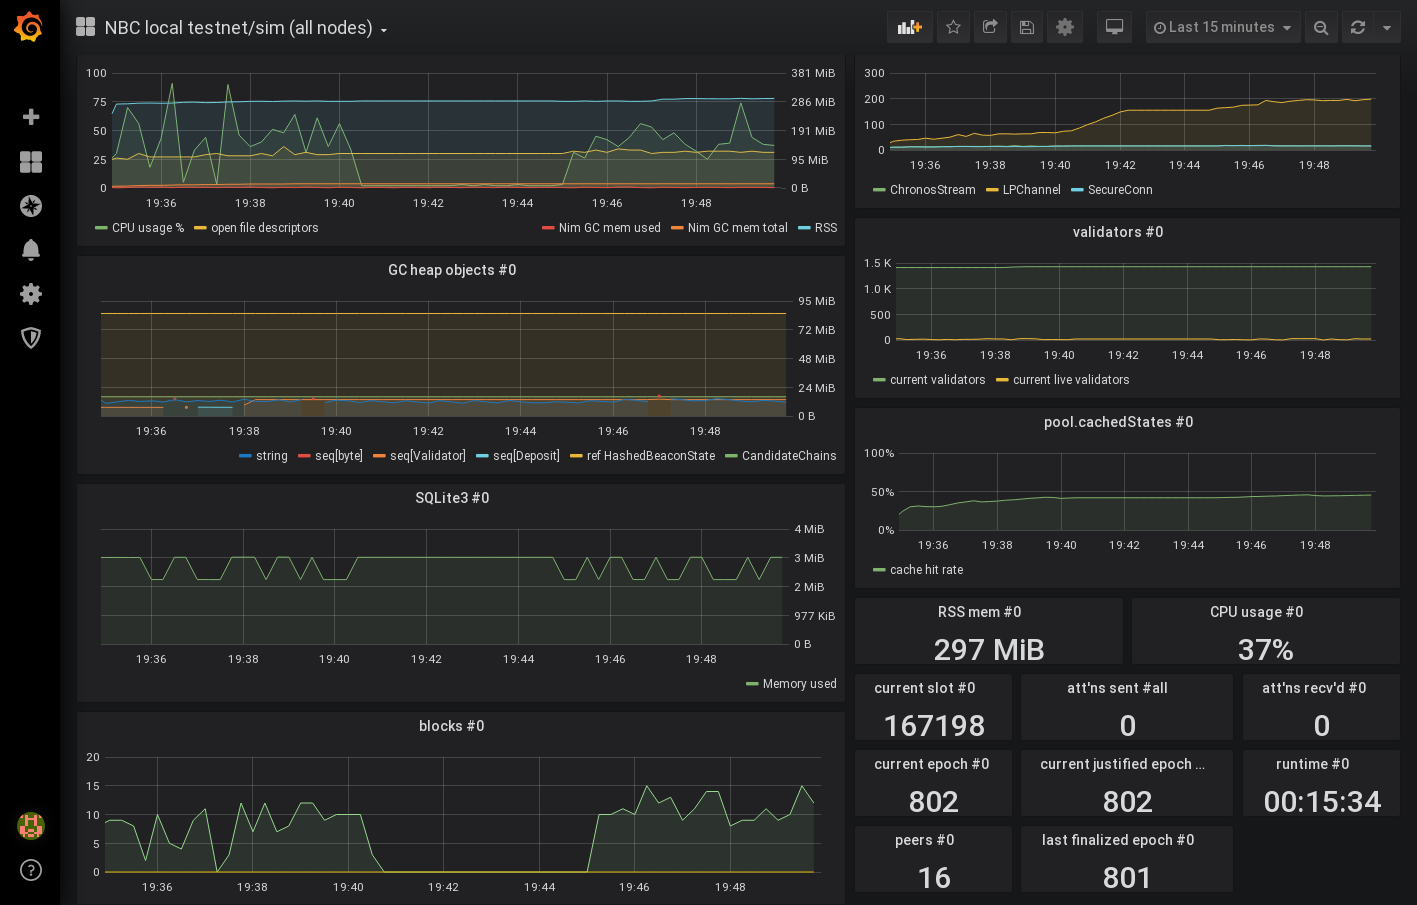This screenshot has width=1417, height=905.
Task: Open the CPU usage #0 panel title
Action: click(1256, 612)
